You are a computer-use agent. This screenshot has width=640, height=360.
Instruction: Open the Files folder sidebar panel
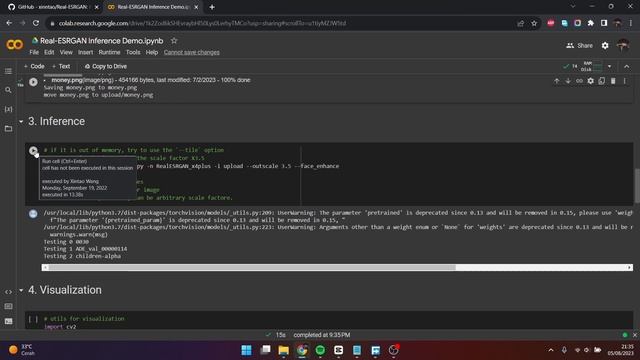coord(8,129)
